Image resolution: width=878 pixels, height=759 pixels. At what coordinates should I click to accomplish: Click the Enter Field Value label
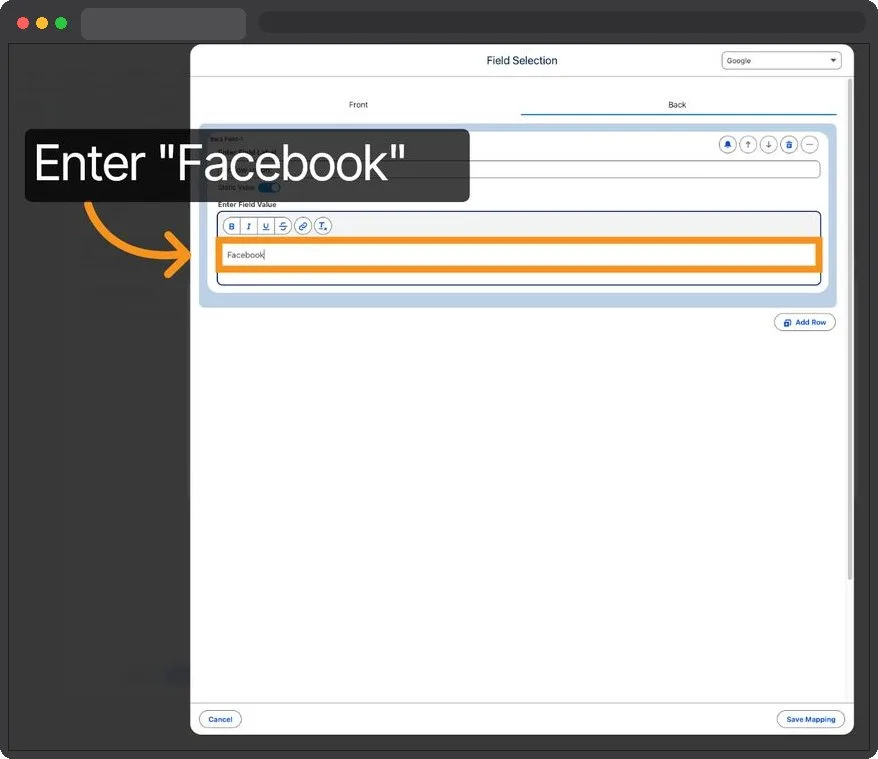click(247, 205)
